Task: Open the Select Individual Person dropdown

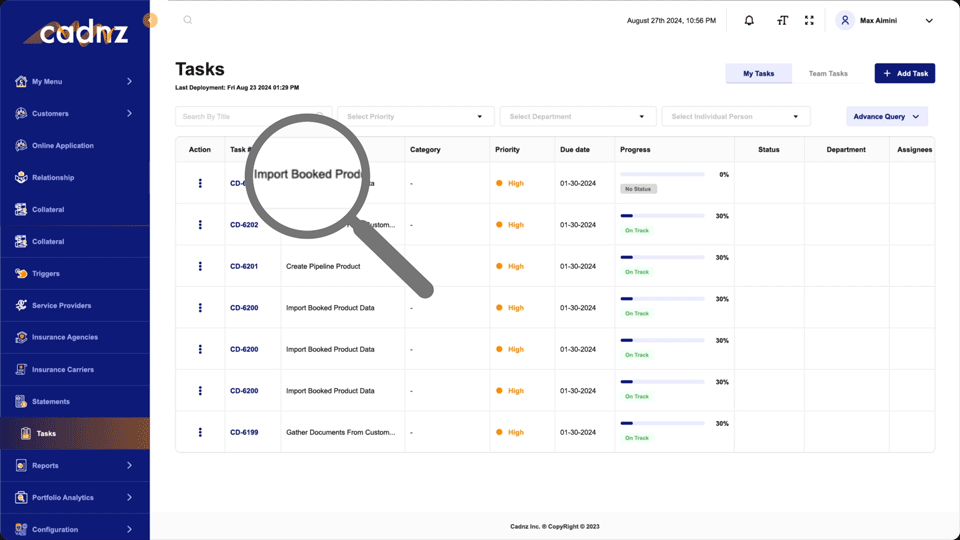Action: 735,117
